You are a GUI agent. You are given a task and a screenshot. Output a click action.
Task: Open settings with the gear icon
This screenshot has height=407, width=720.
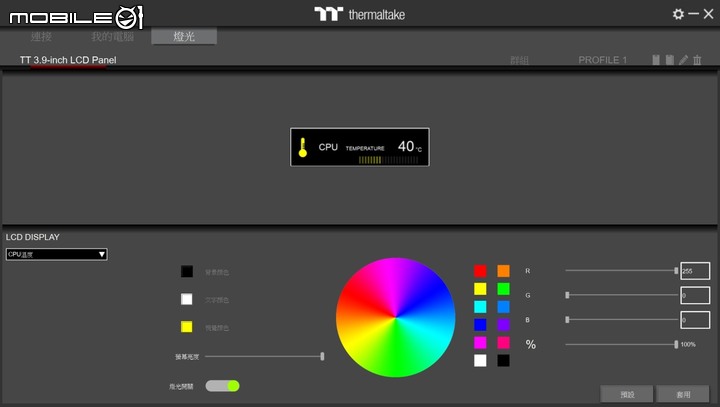click(x=678, y=14)
